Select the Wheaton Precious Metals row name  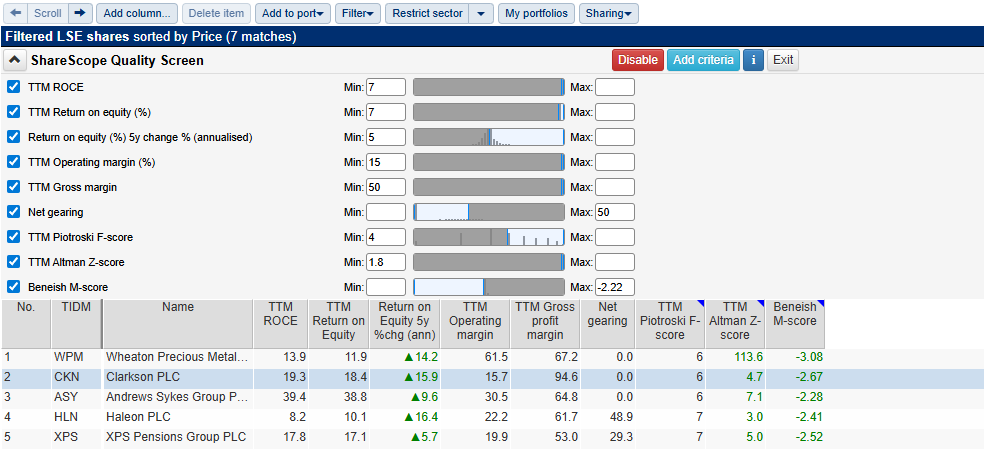coord(177,357)
